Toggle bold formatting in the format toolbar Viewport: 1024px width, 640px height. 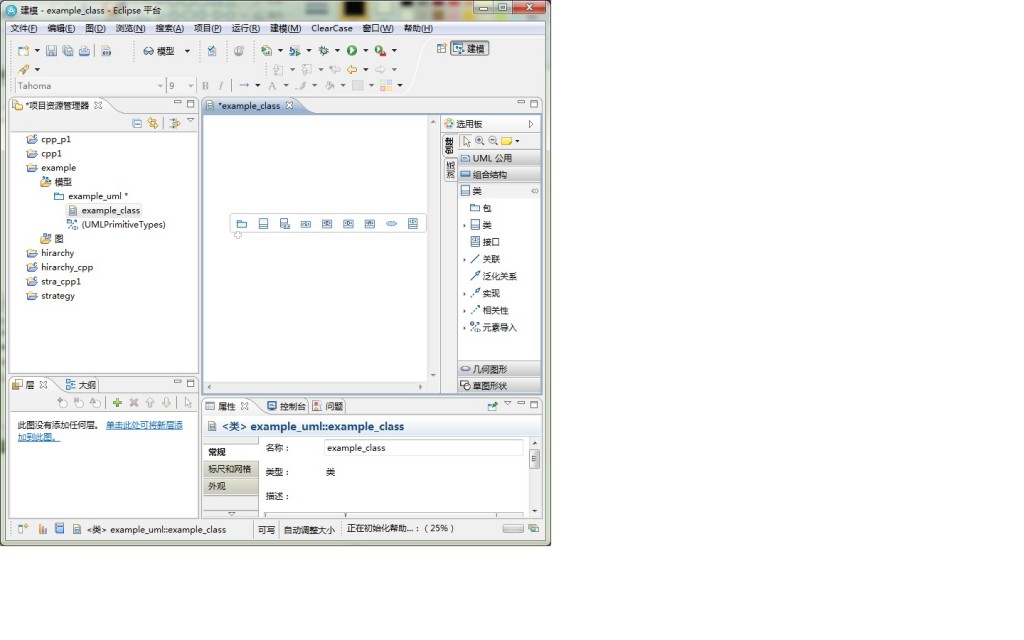pyautogui.click(x=204, y=86)
